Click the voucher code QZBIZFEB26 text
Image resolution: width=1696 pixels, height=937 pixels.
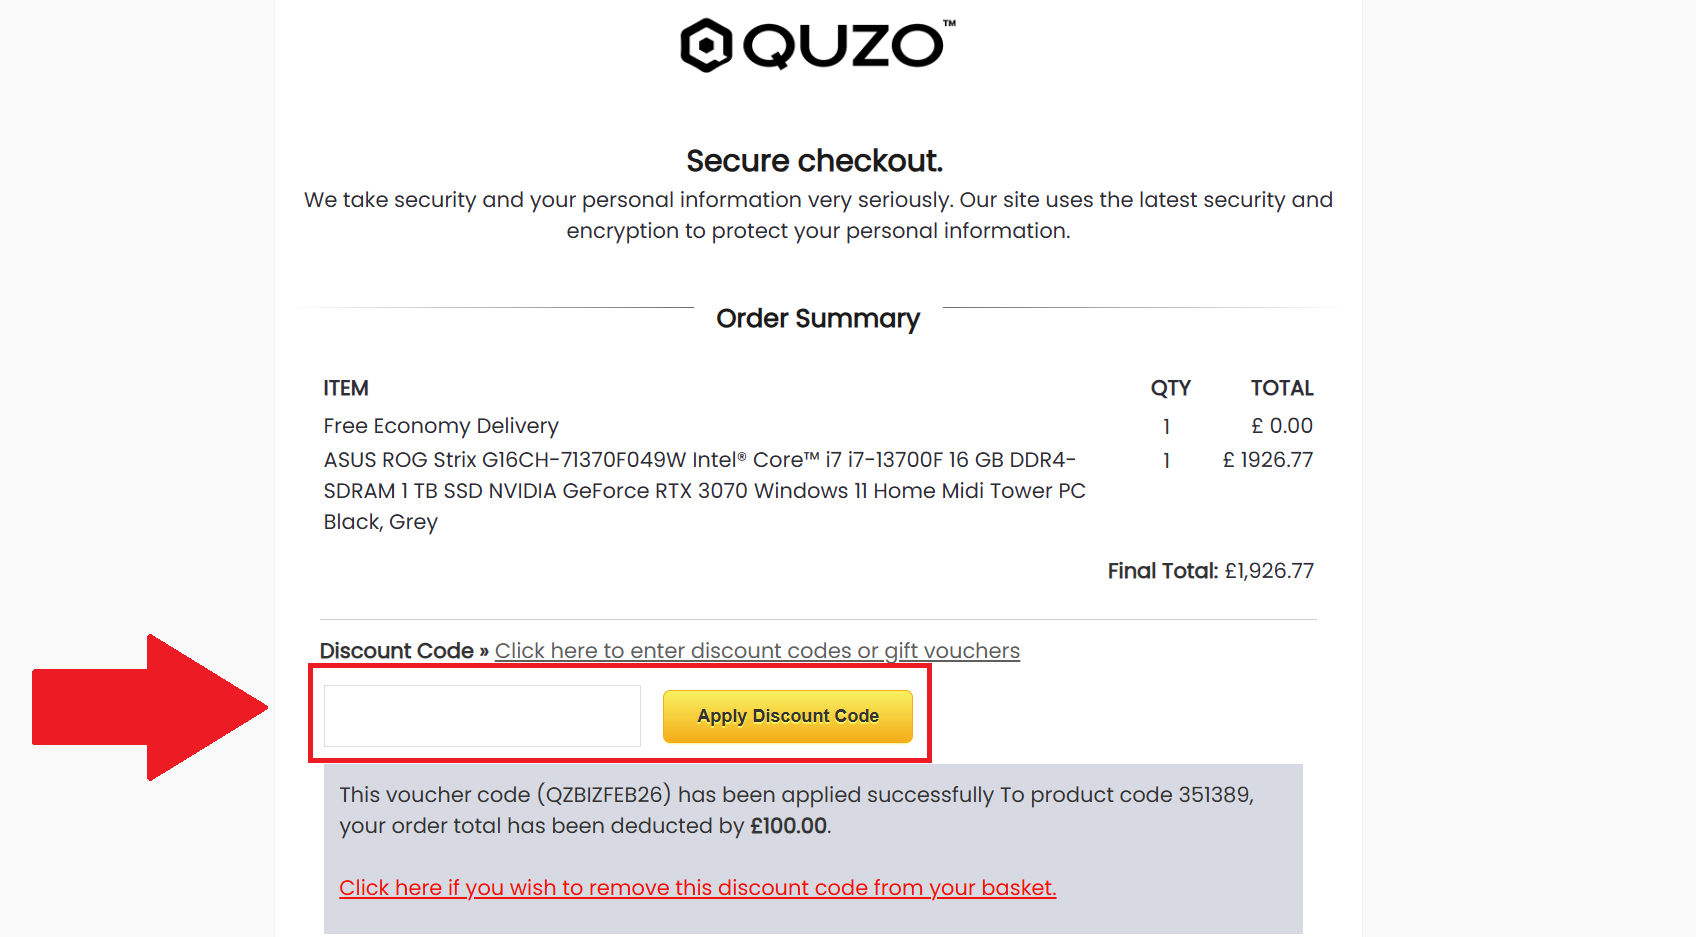click(x=600, y=794)
